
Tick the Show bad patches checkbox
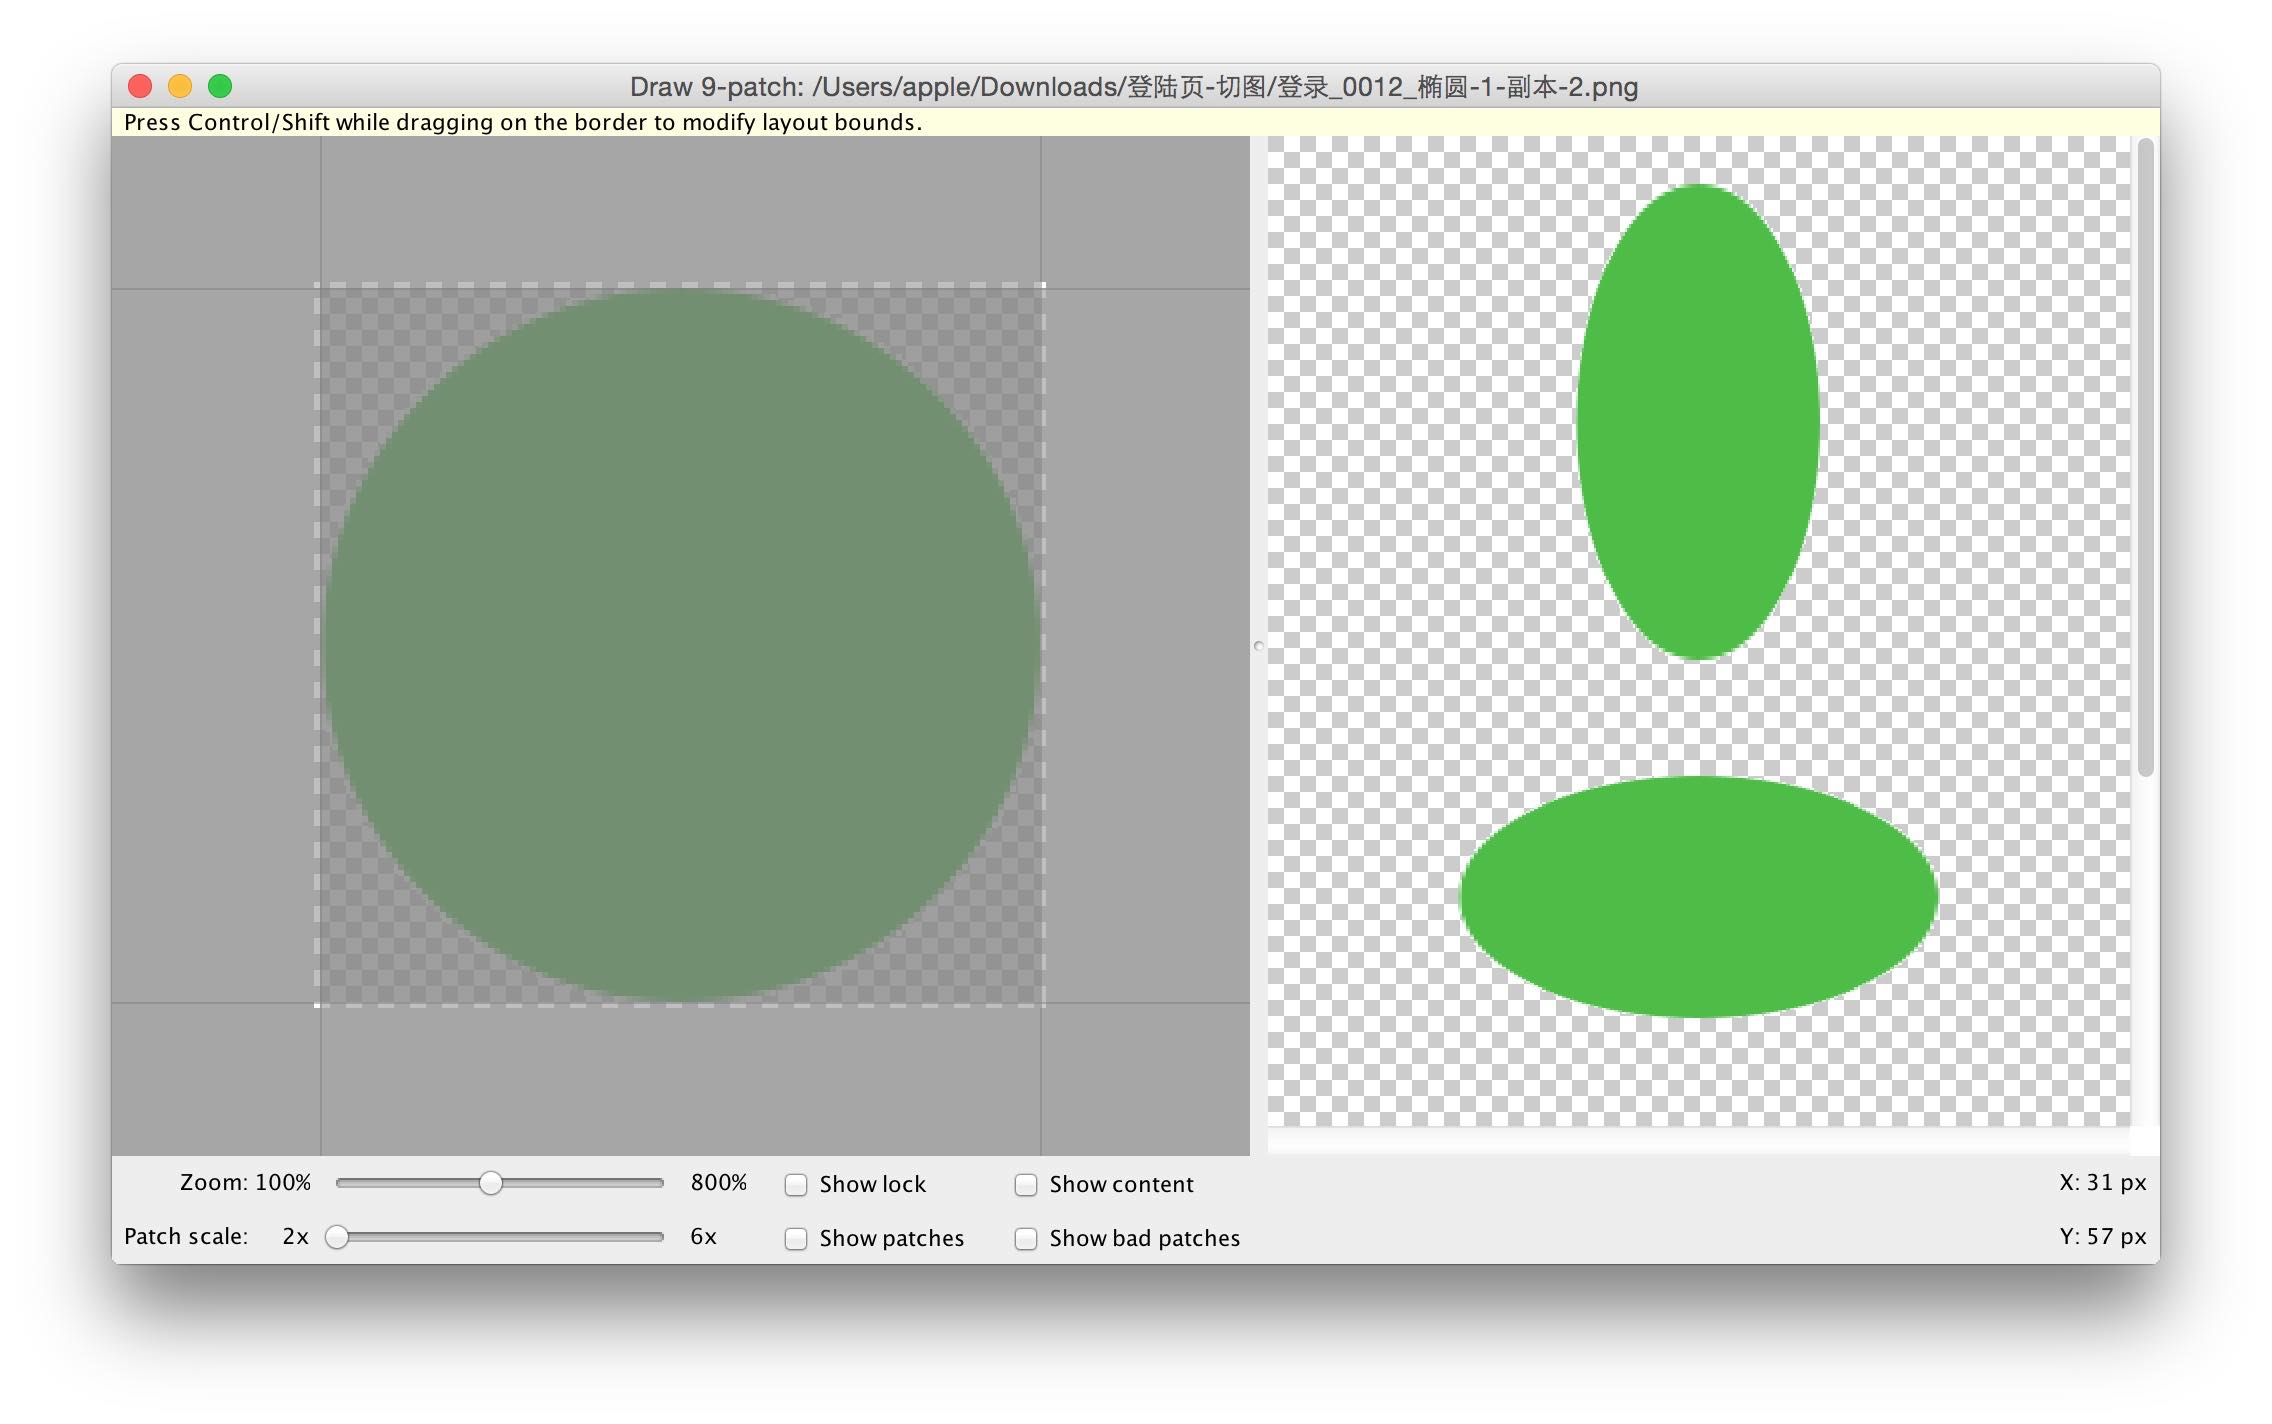pyautogui.click(x=1026, y=1239)
